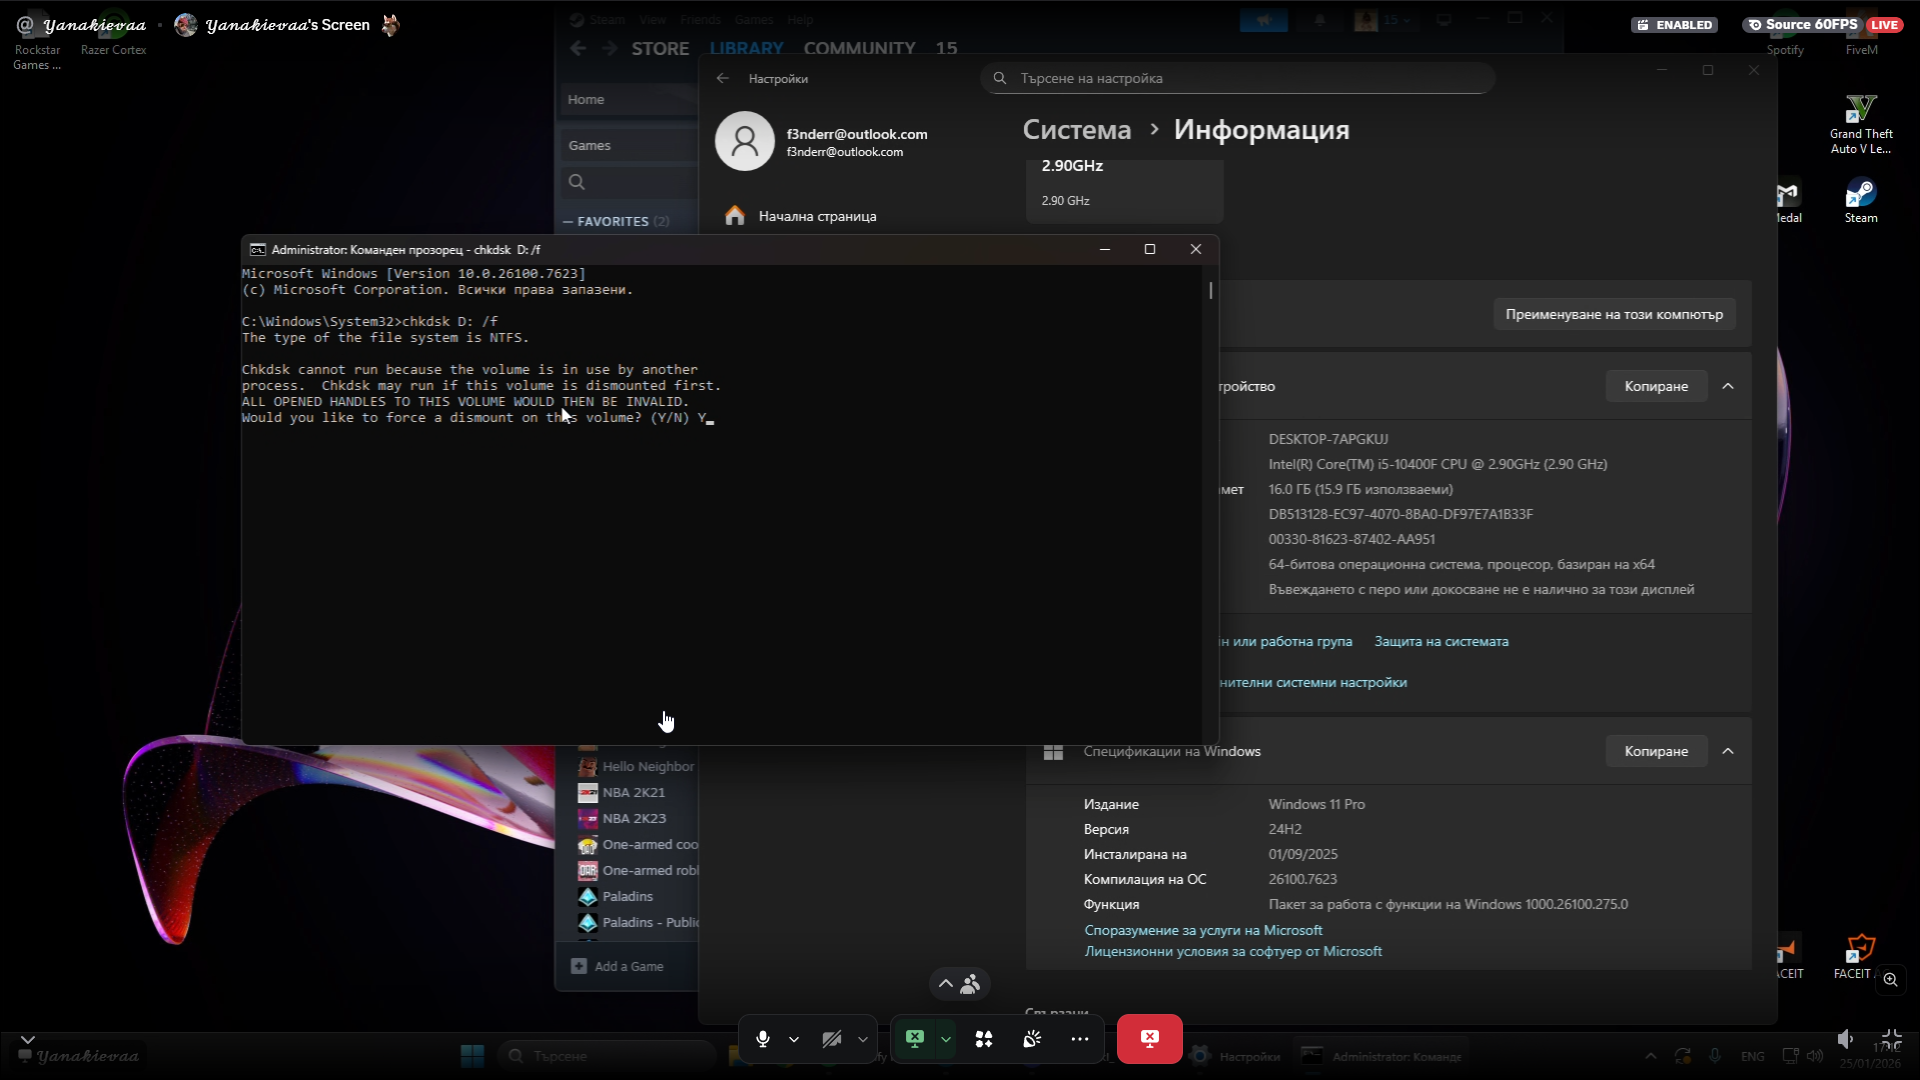Mute the microphone in the call toolbar
The height and width of the screenshot is (1080, 1920).
763,1039
